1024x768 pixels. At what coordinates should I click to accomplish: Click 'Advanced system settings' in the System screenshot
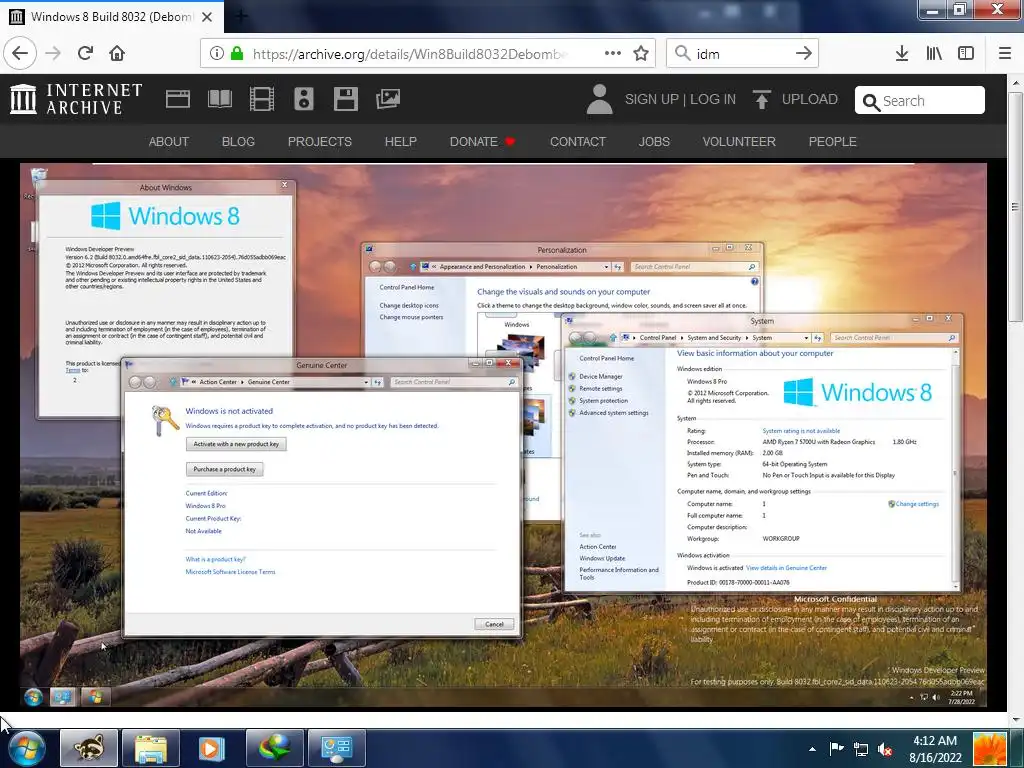point(614,413)
